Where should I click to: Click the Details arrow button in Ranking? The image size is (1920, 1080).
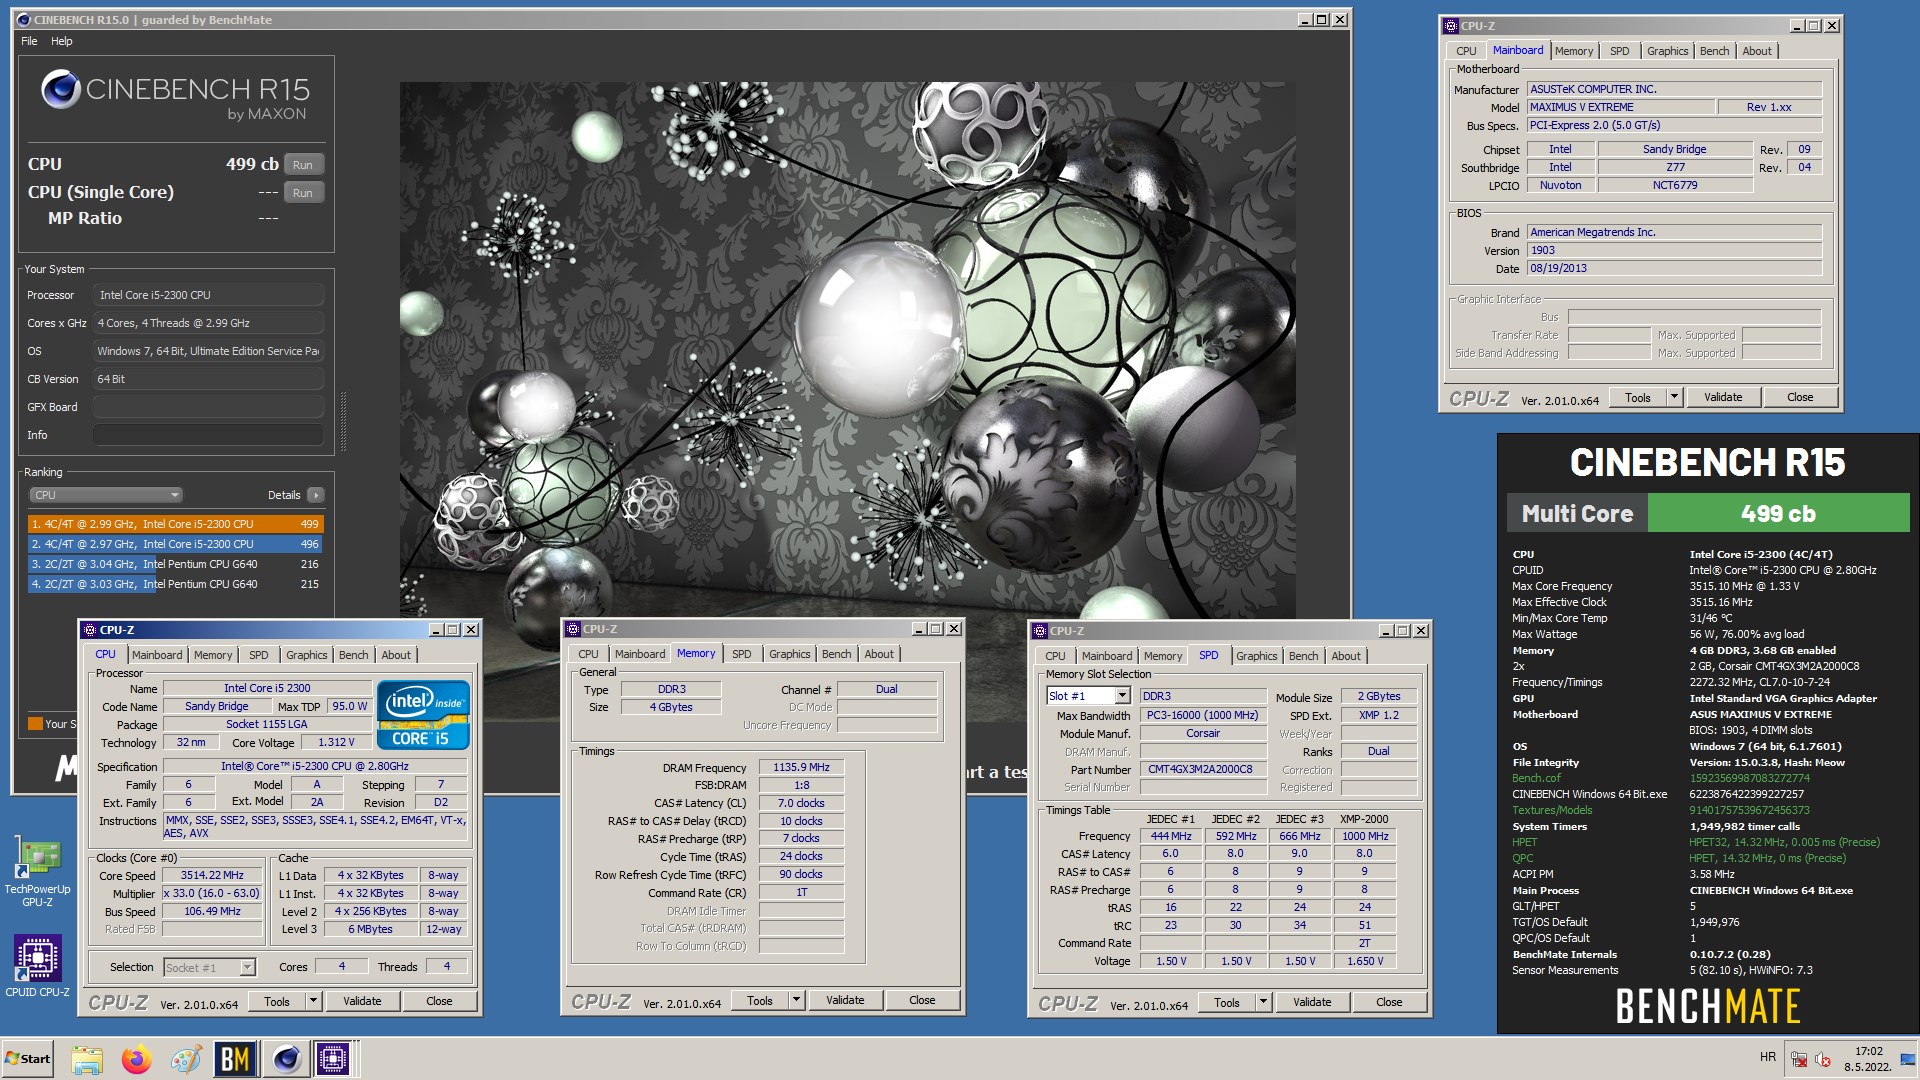point(316,495)
